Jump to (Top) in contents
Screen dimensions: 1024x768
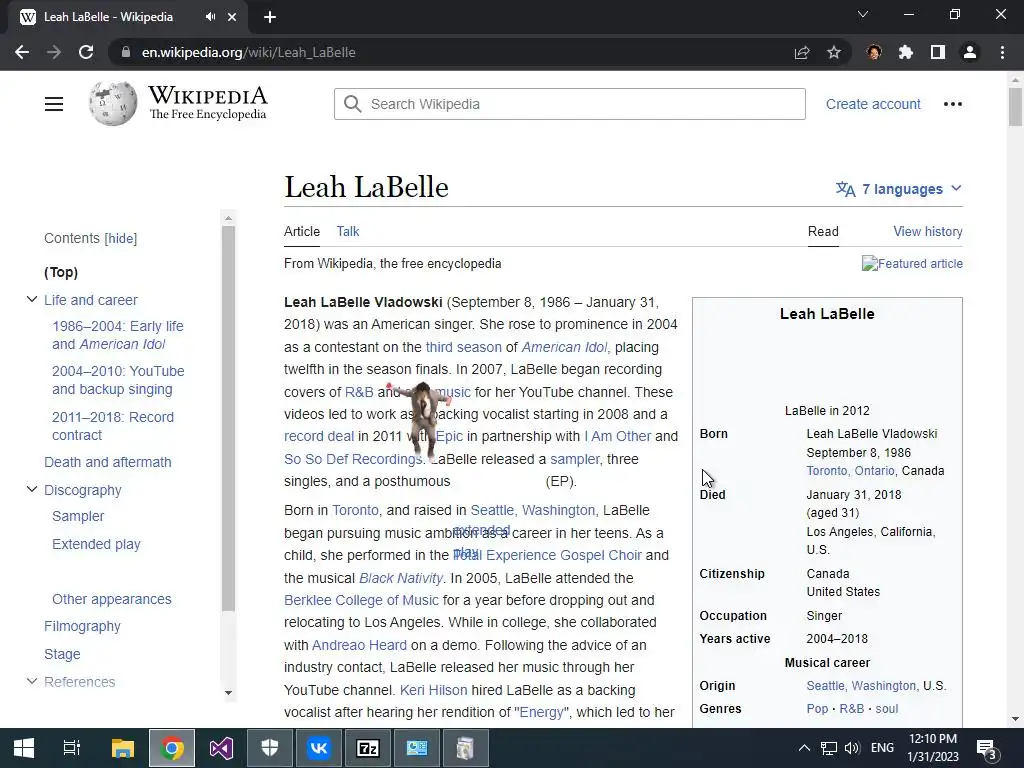pyautogui.click(x=61, y=272)
